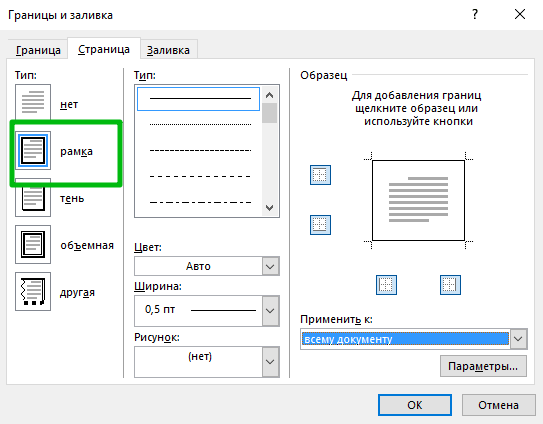Screen dimensions: 543x424
Task: Toggle the right border button in preview
Action: tap(450, 285)
